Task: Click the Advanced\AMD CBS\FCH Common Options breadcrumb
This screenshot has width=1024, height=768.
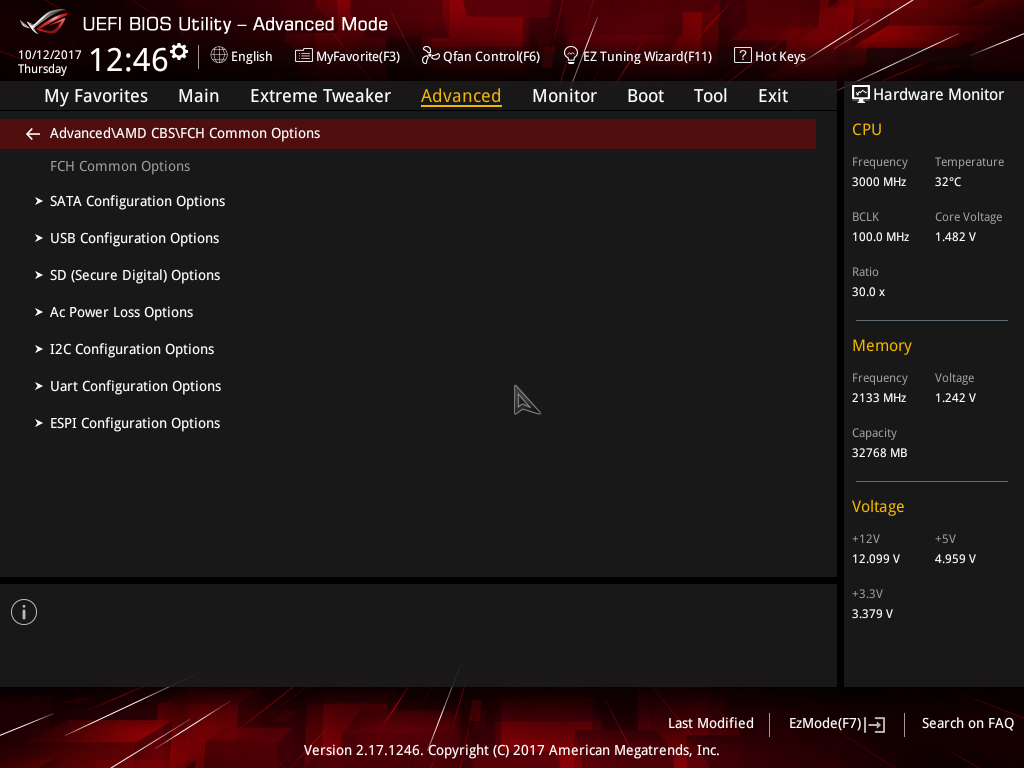Action: coord(185,133)
